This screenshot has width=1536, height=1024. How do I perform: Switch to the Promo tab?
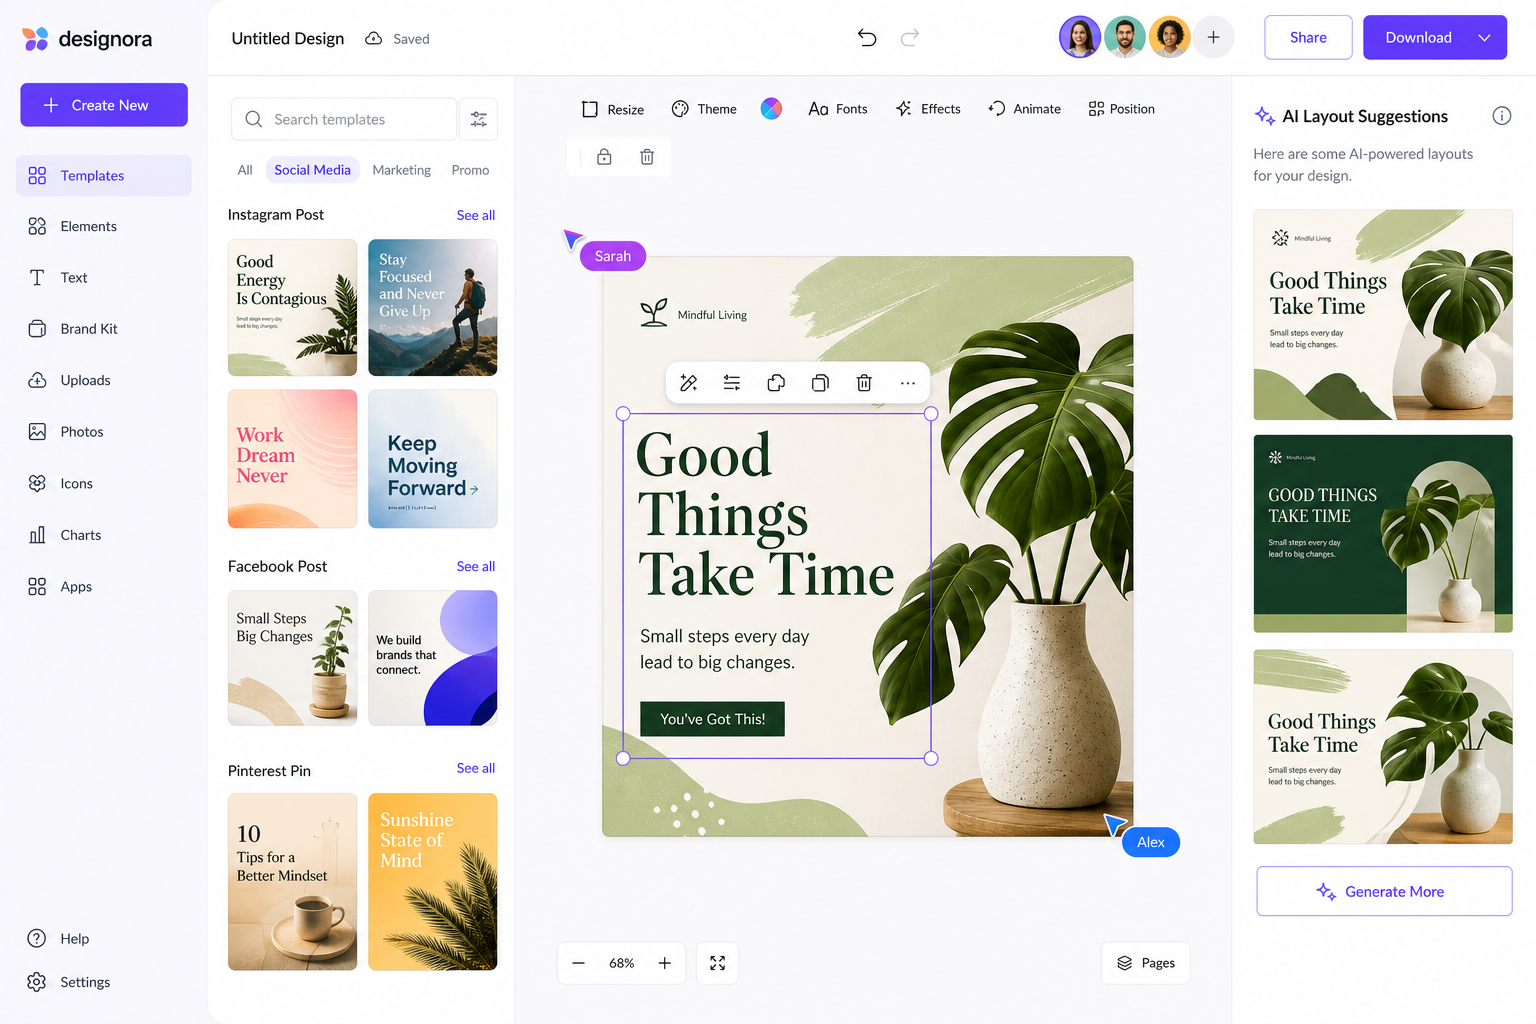pyautogui.click(x=470, y=170)
